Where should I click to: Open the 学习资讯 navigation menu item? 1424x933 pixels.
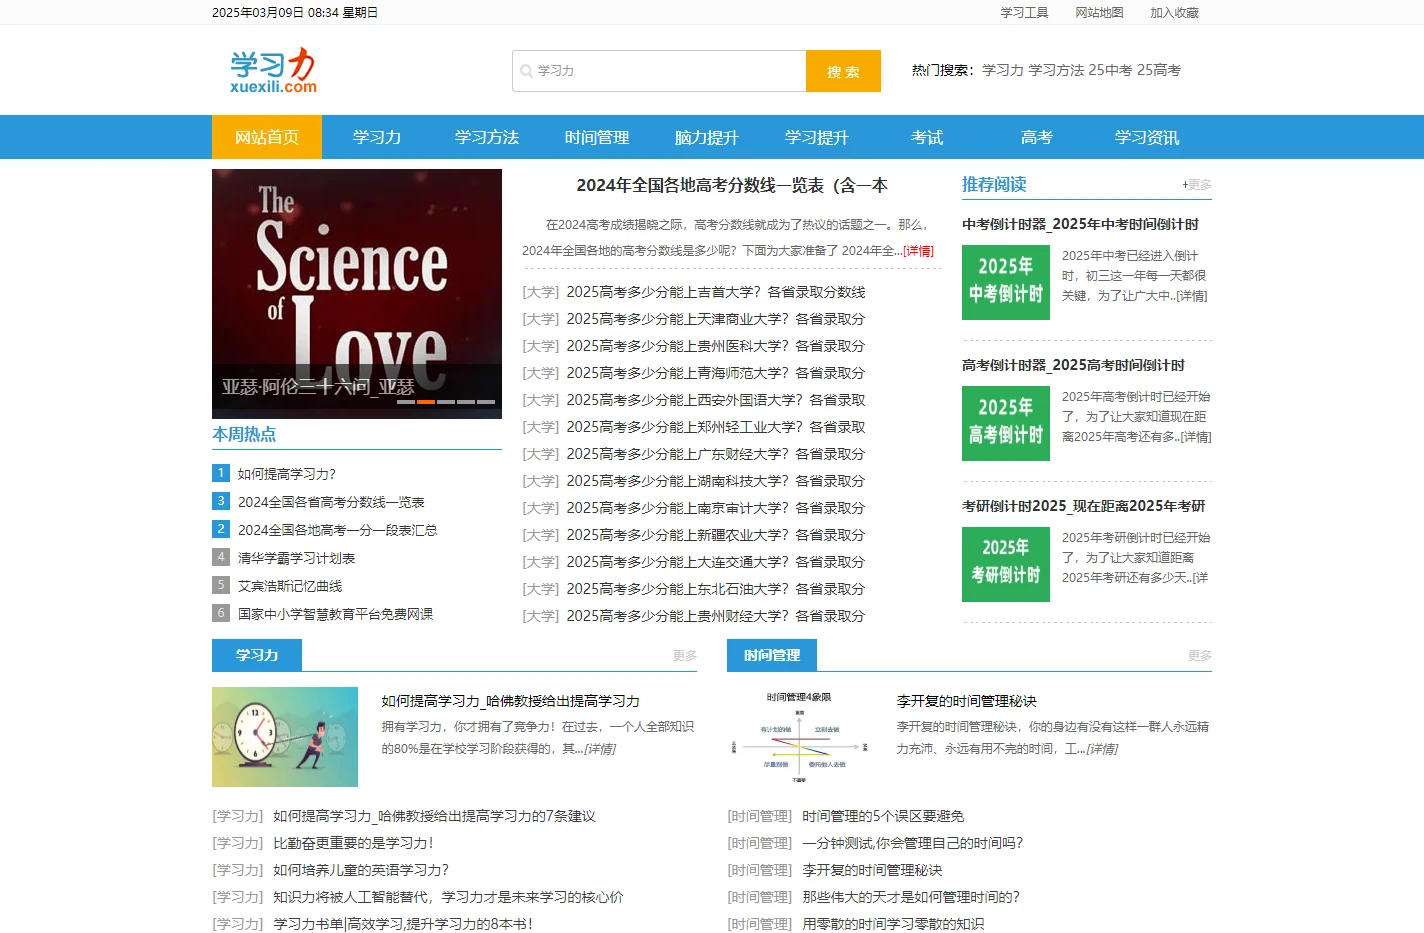click(x=1147, y=137)
